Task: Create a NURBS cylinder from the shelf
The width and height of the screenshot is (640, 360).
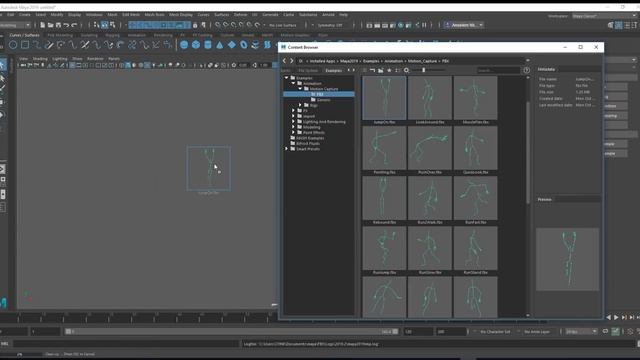Action: pos(208,45)
